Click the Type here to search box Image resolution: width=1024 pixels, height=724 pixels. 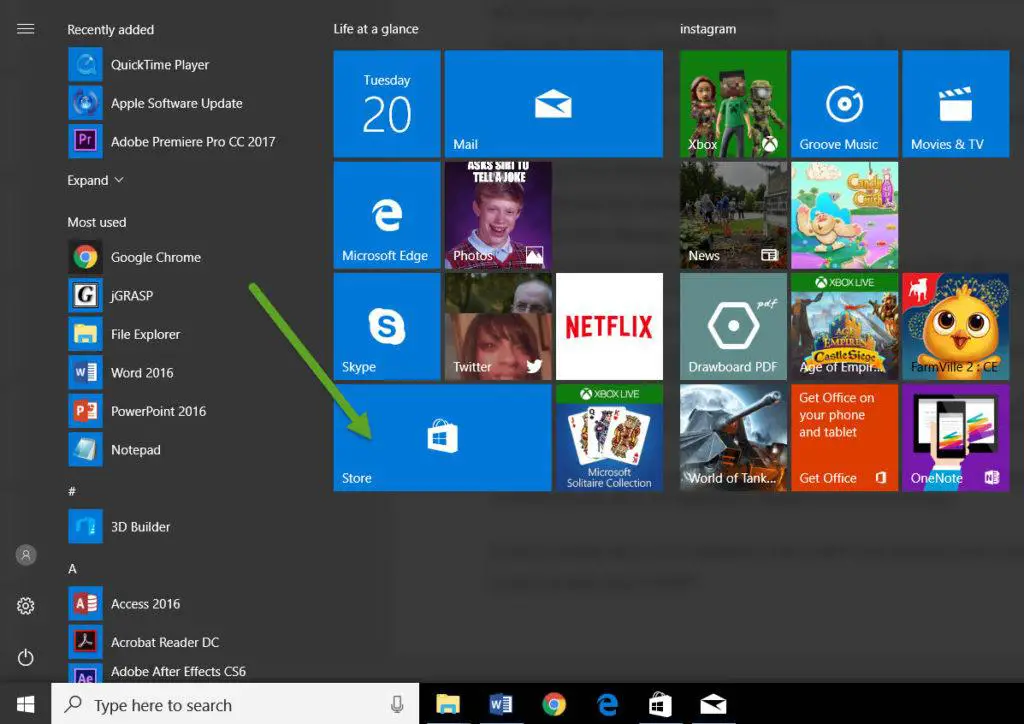tap(235, 704)
